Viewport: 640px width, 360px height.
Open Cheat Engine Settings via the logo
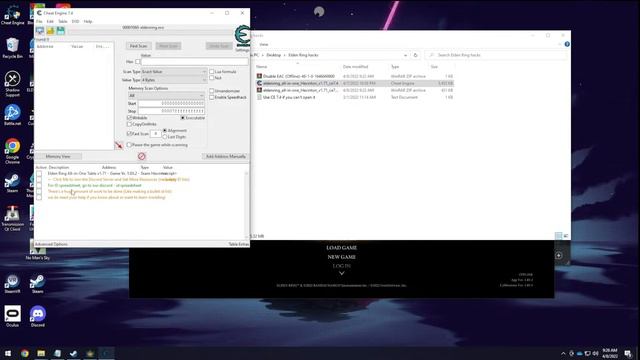242,37
